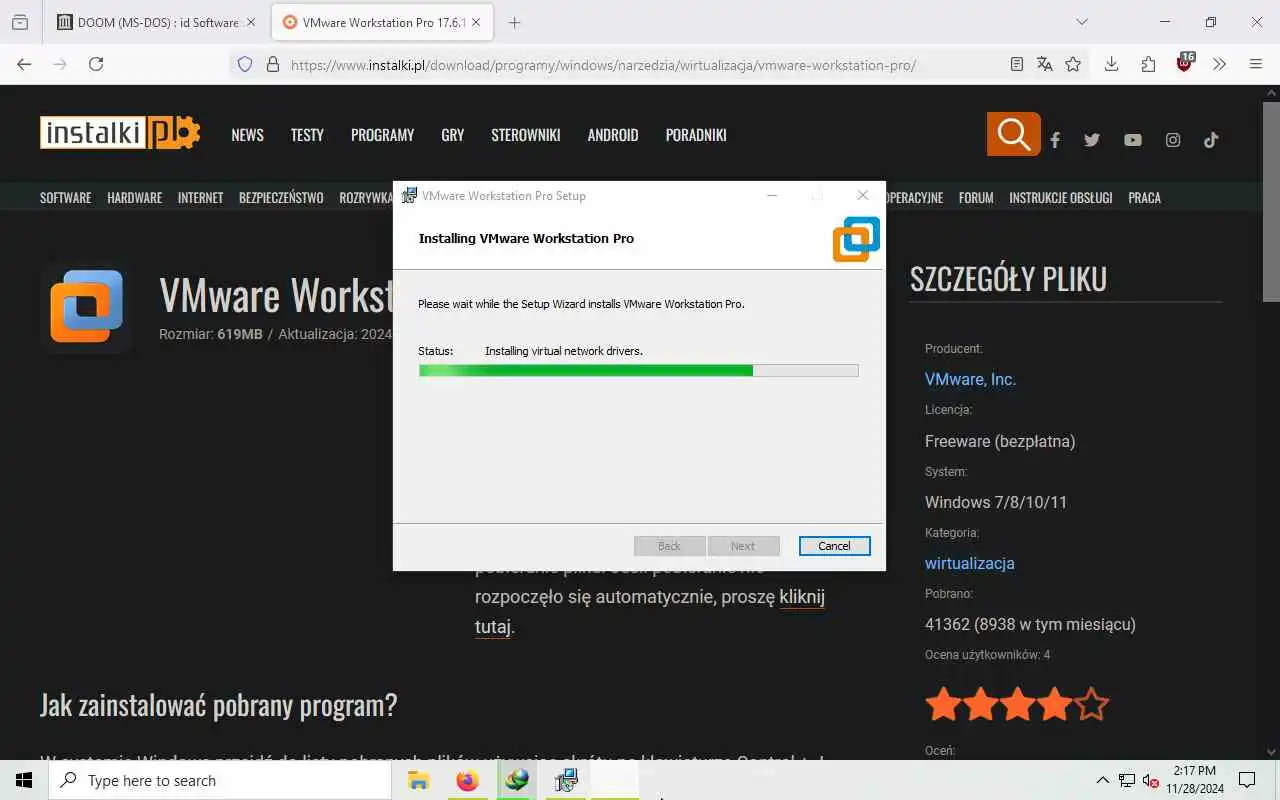1280x800 pixels.
Task: Open File Explorer from the taskbar
Action: tap(418, 780)
